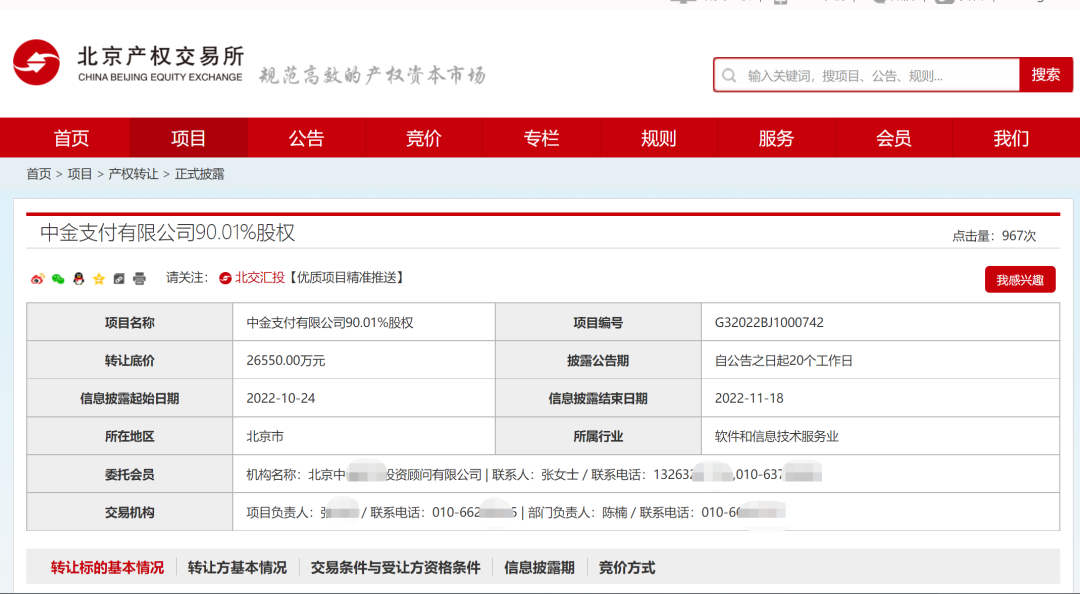This screenshot has height=594, width=1080.
Task: Click the Beijing Equity Exchange logo
Action: pos(128,63)
